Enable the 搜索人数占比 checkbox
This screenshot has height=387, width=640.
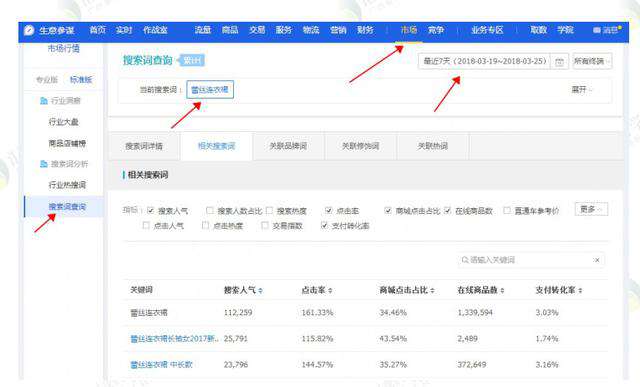[210, 211]
